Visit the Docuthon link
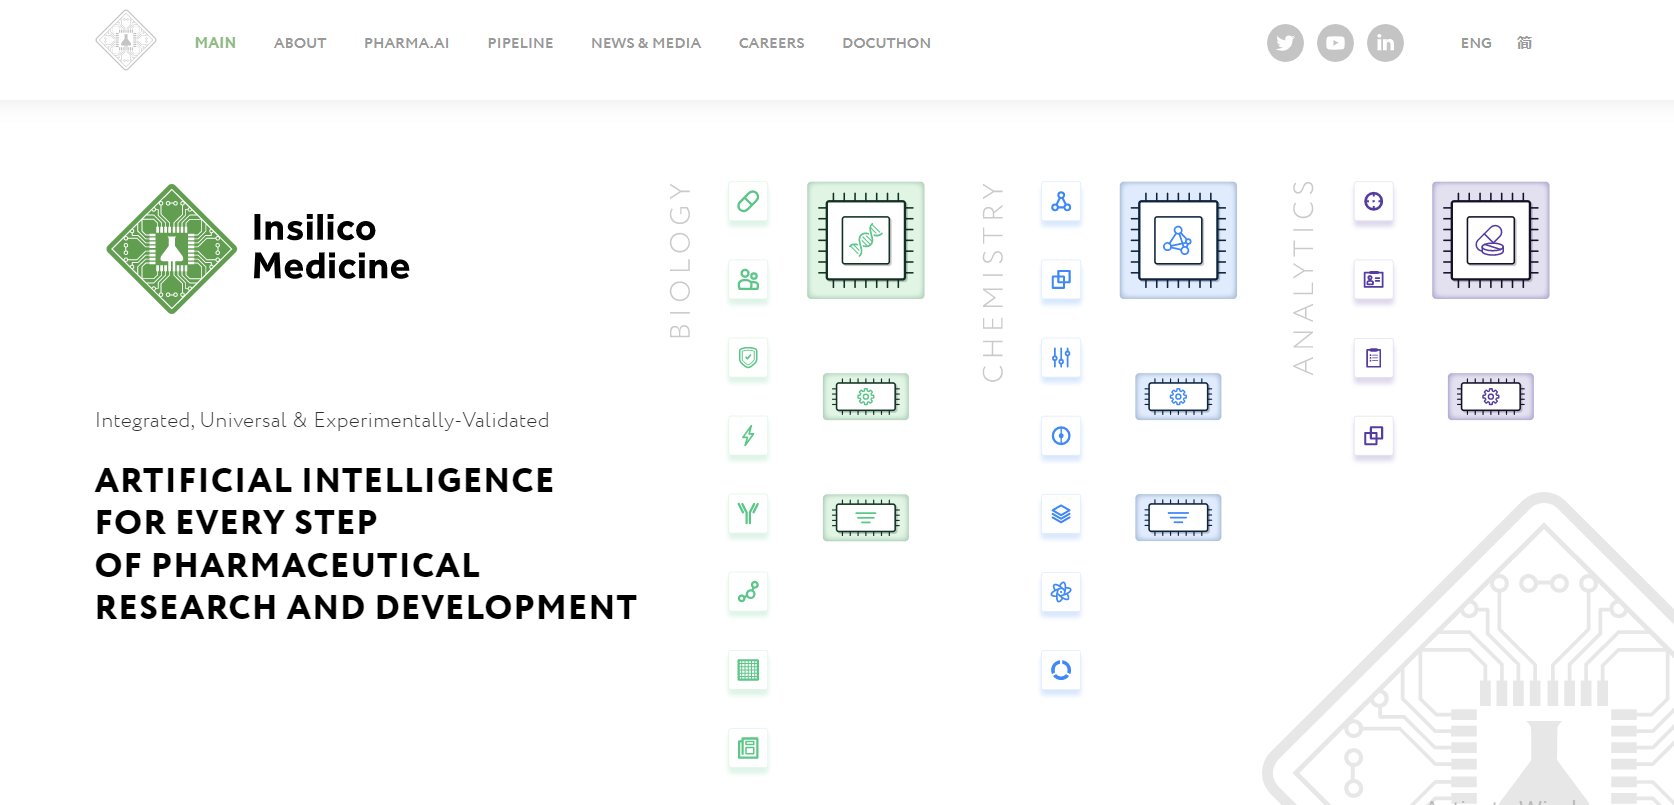 coord(886,43)
